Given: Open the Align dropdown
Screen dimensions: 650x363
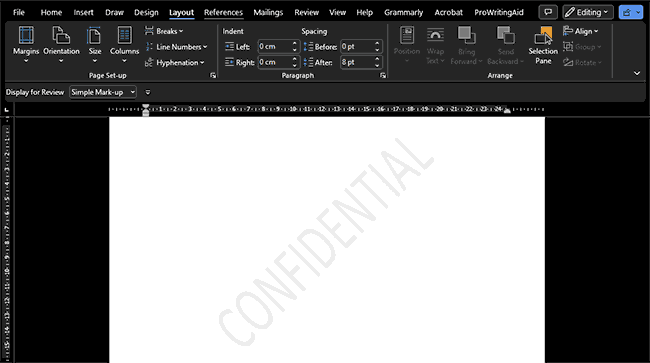Looking at the screenshot, I should coord(581,31).
